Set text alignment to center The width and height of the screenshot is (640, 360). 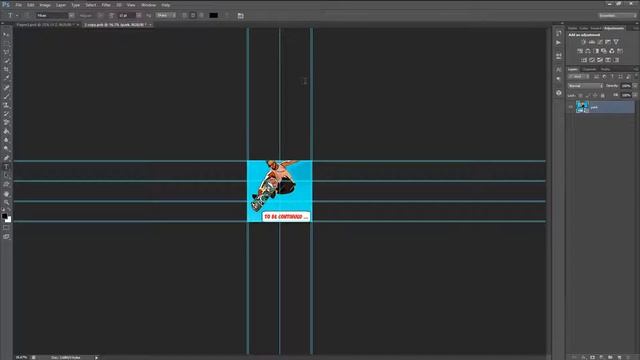(x=193, y=16)
